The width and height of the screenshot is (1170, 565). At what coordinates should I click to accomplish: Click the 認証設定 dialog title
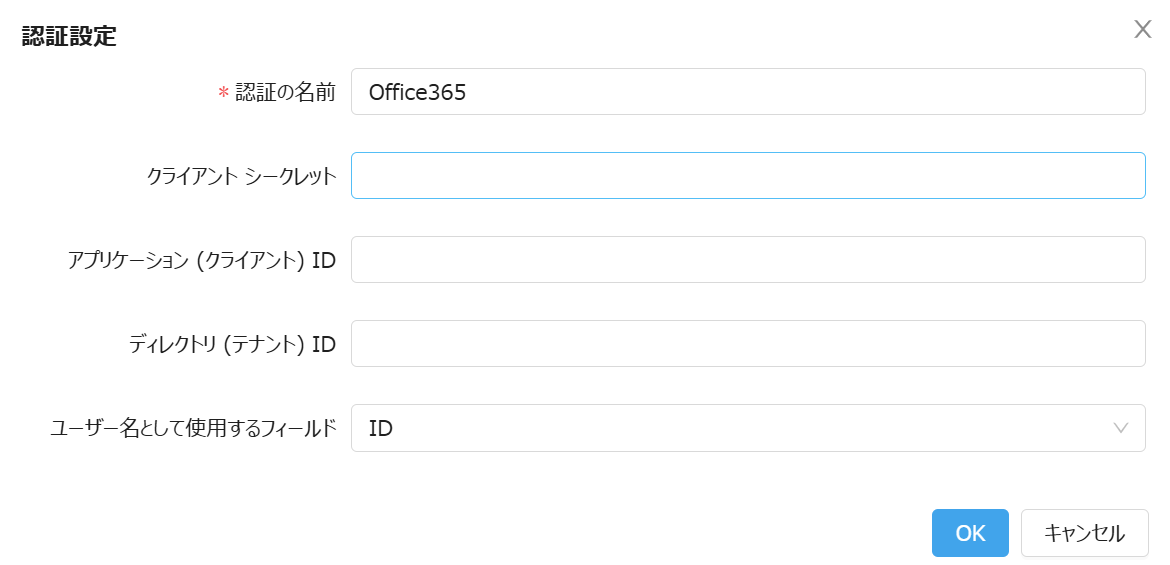click(x=69, y=38)
